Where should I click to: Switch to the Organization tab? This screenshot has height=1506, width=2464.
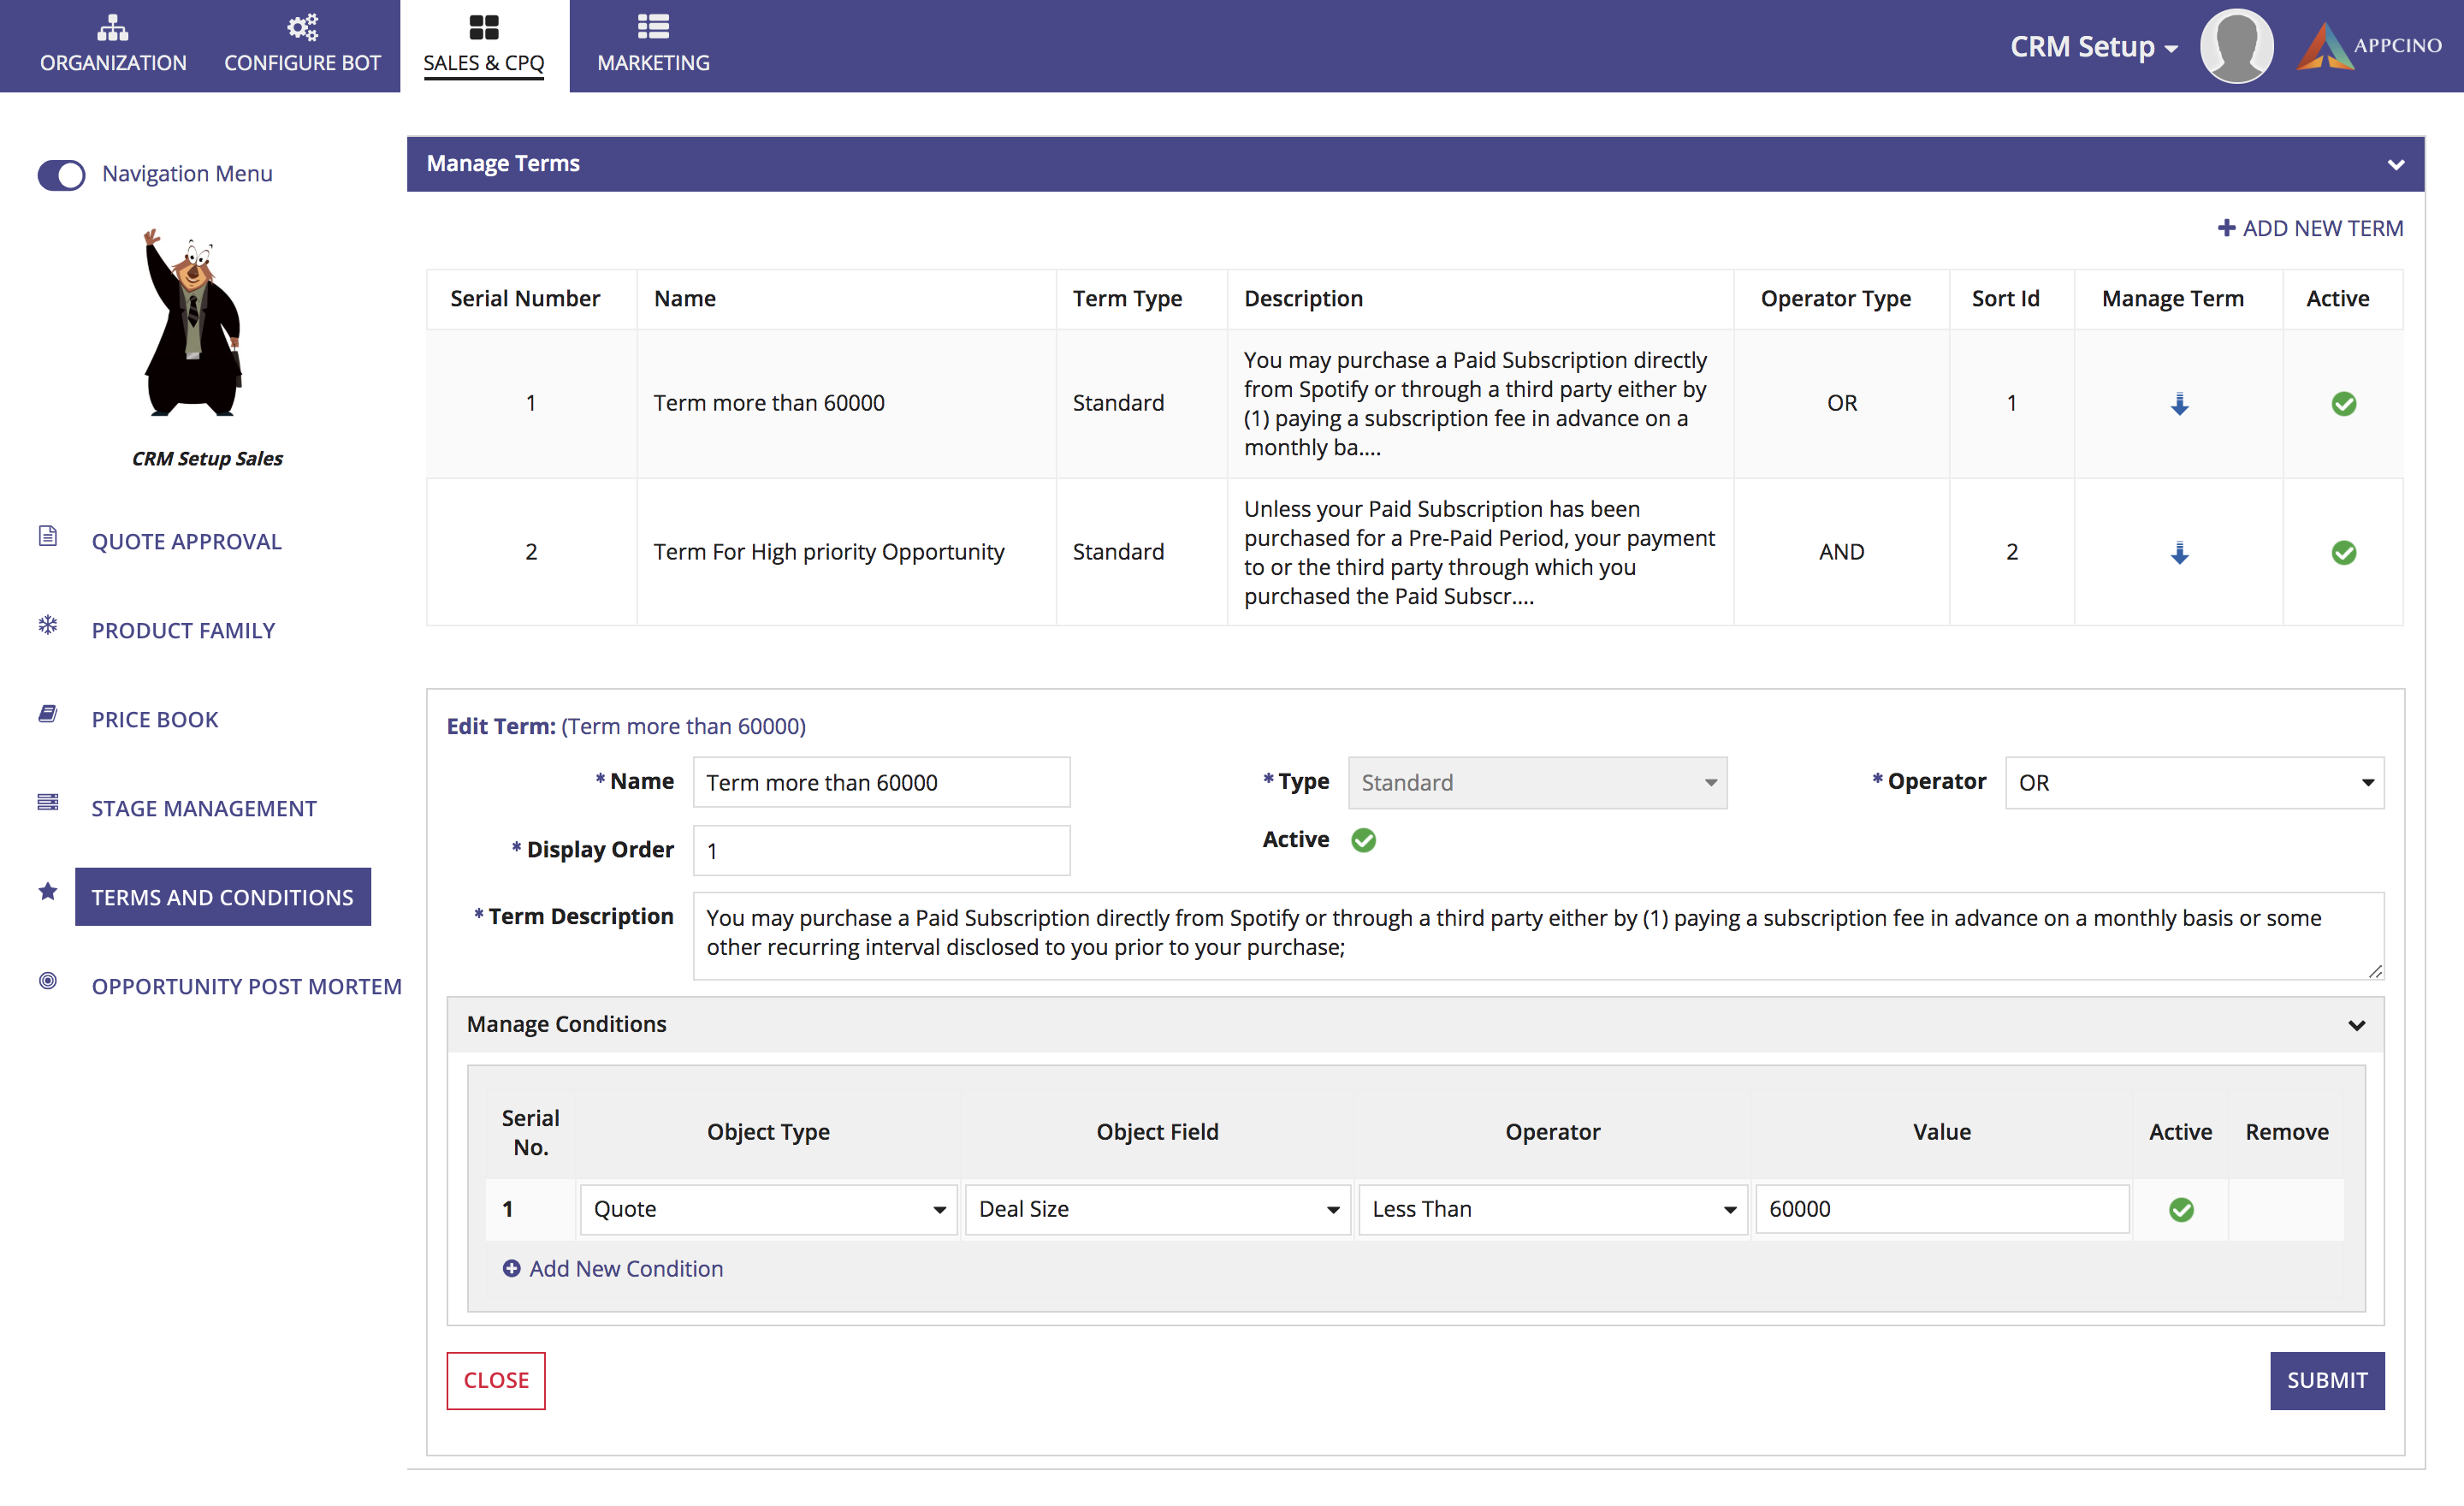point(113,46)
